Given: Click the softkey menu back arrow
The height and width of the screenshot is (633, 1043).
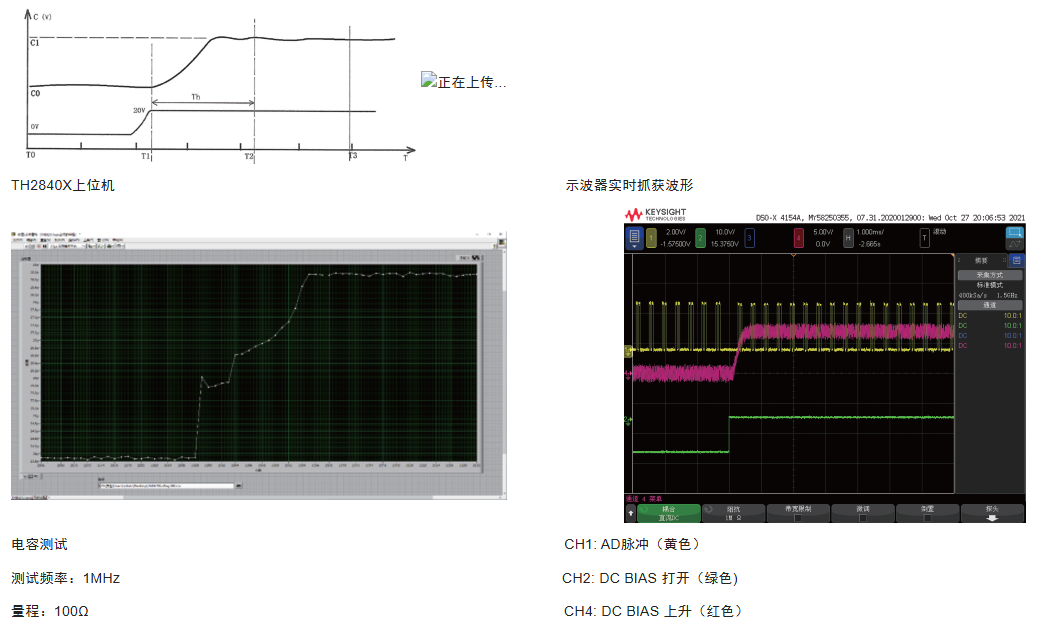Looking at the screenshot, I should [x=631, y=513].
